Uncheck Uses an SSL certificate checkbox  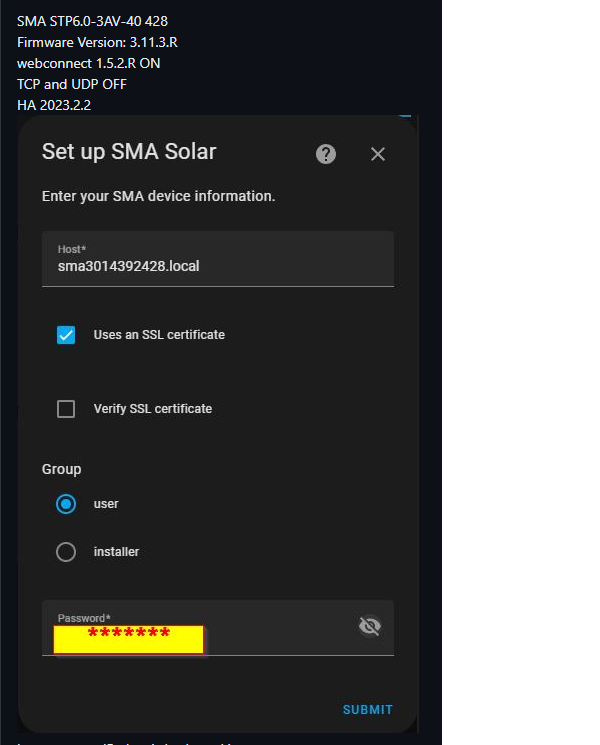click(66, 334)
